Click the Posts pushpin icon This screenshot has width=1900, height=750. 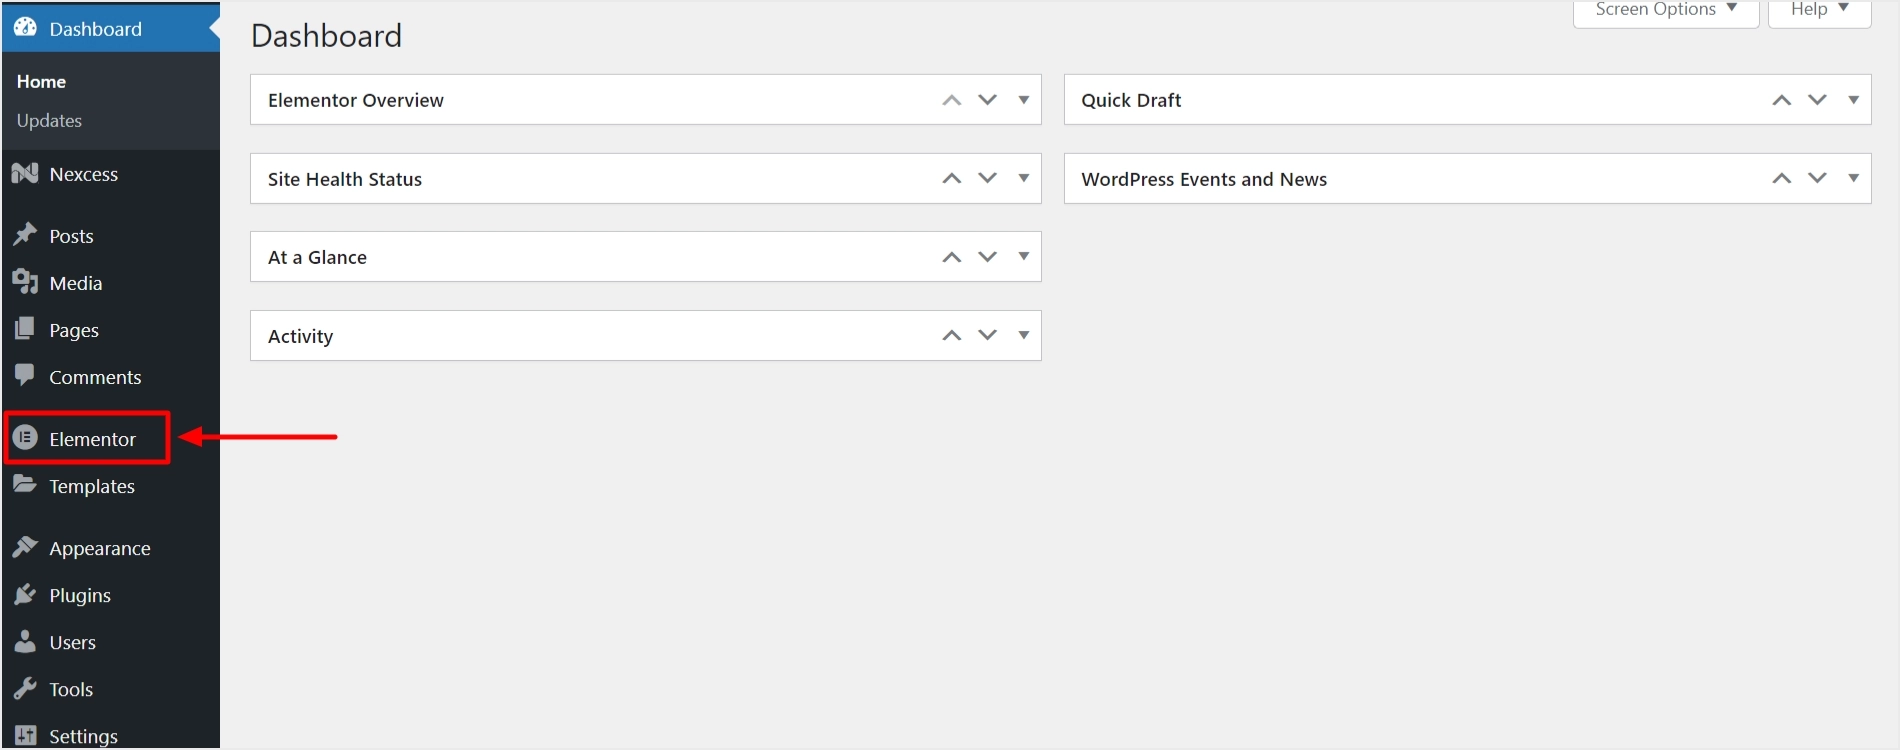25,235
